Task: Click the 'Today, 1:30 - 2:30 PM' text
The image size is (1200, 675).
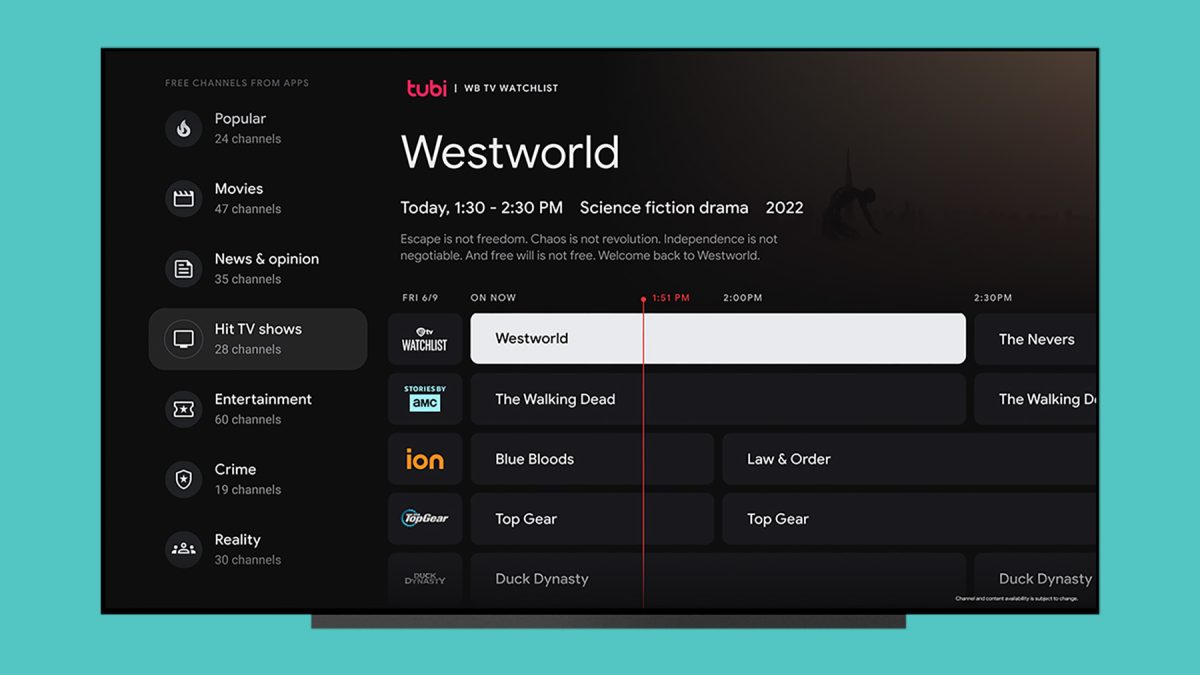Action: (481, 208)
